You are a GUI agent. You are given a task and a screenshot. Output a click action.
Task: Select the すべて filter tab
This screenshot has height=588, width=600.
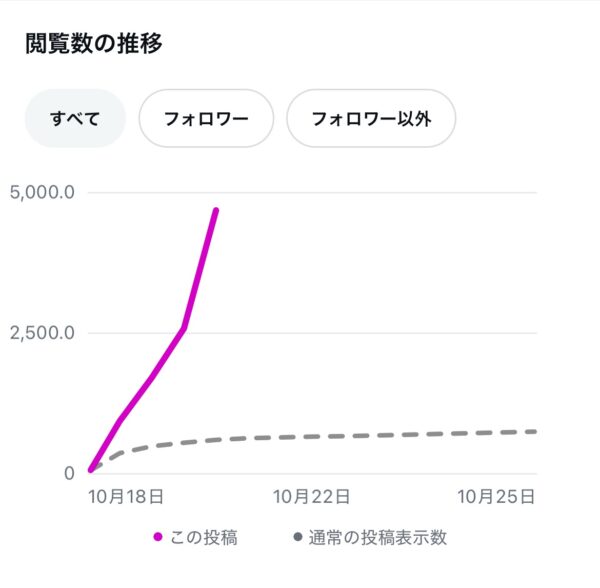[75, 119]
